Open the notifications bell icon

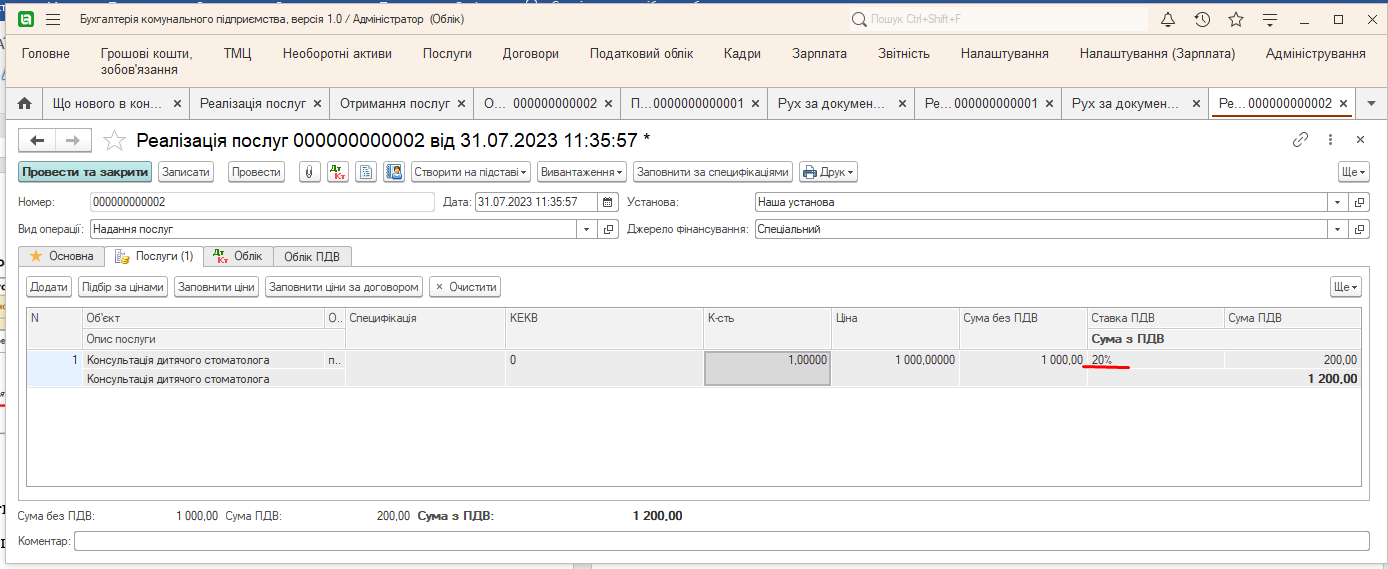point(1167,20)
